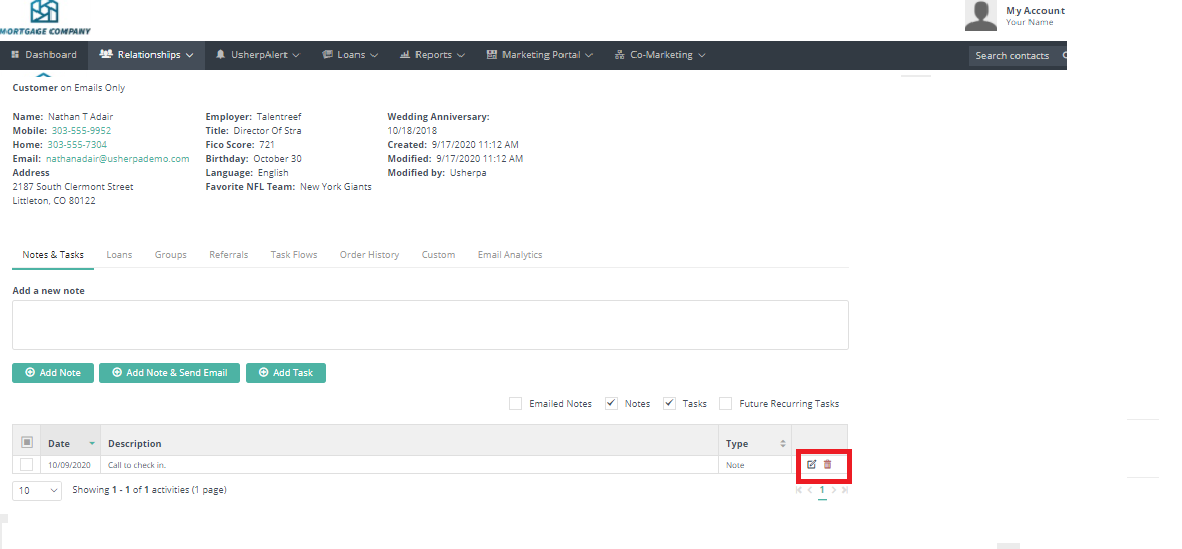The height and width of the screenshot is (549, 1182).
Task: Open the page size dropdown showing 10
Action: (x=37, y=491)
